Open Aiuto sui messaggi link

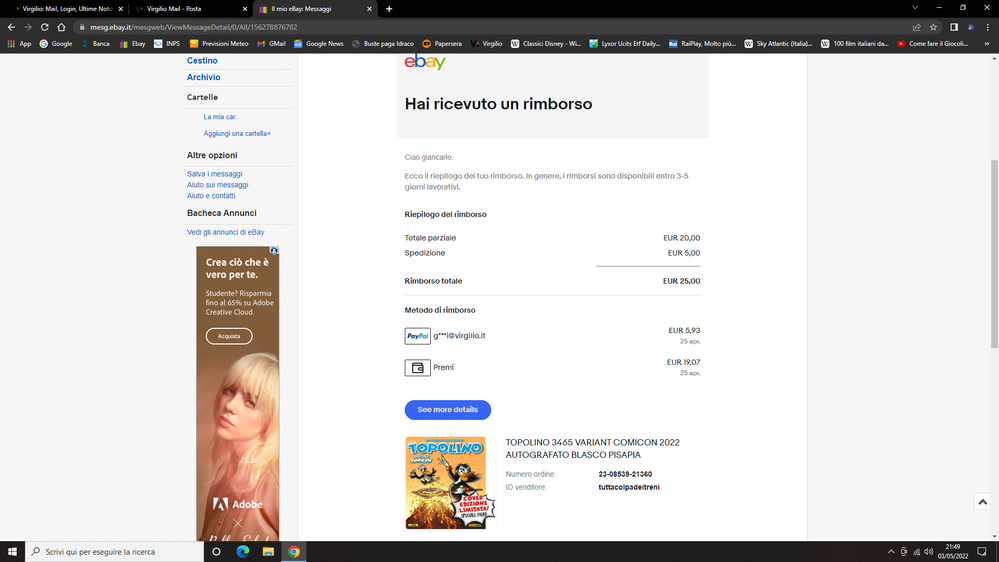point(217,185)
